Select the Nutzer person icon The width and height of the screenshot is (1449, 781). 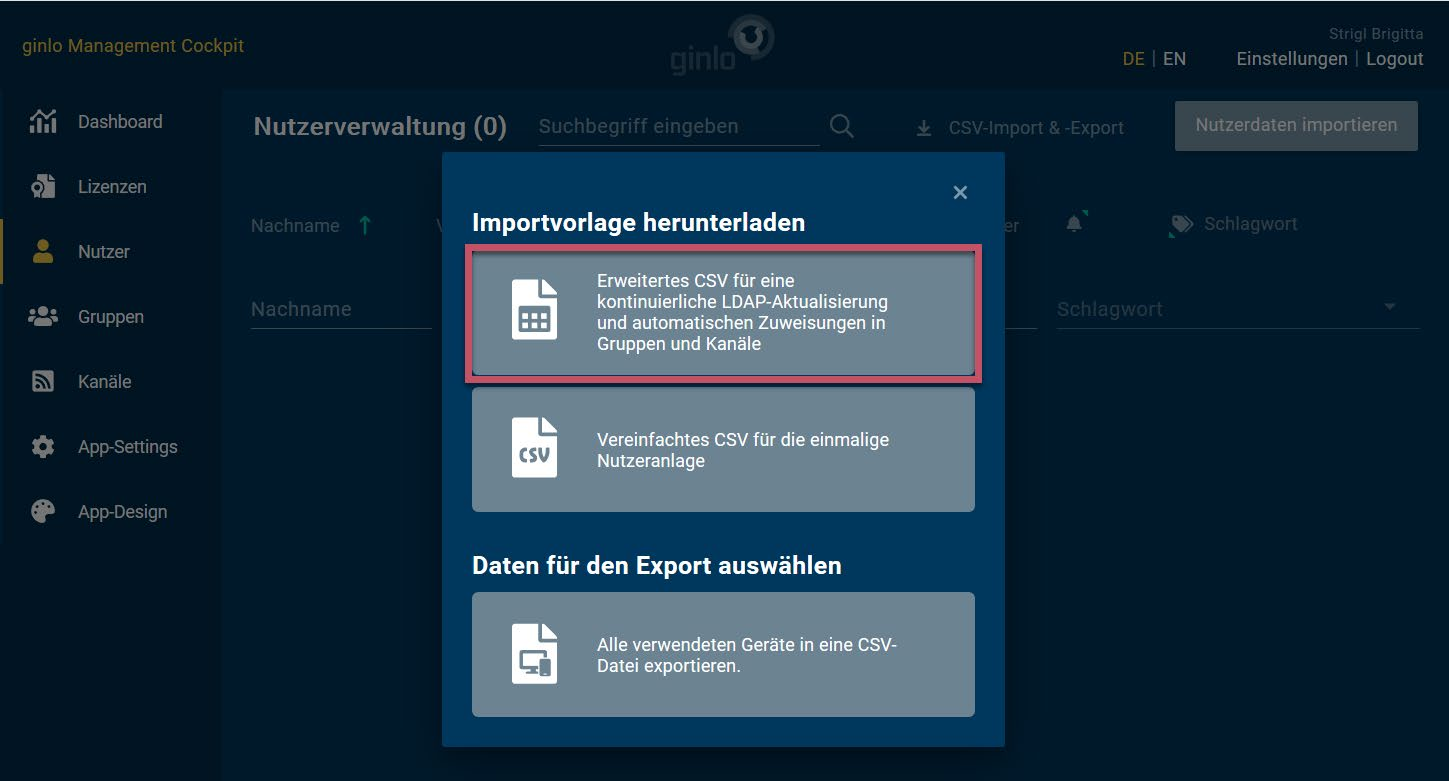coord(43,251)
